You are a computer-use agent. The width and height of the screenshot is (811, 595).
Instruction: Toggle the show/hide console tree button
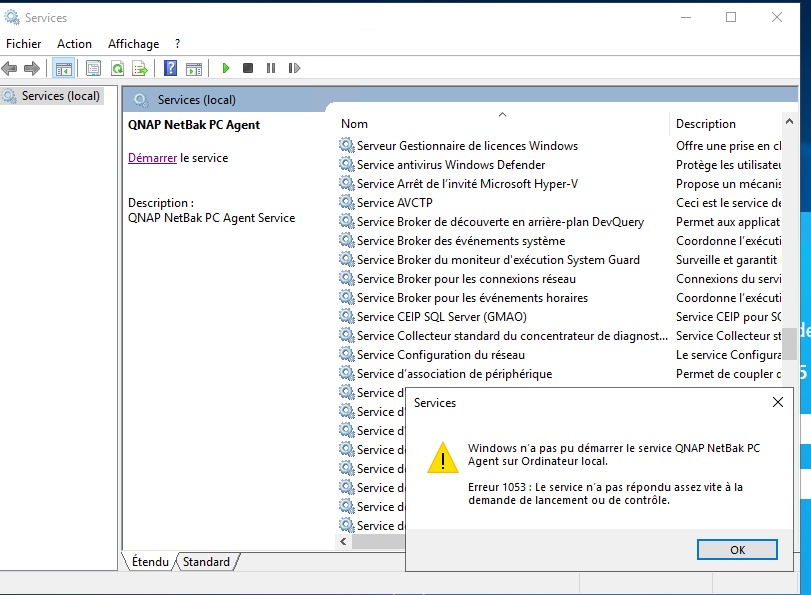pos(63,68)
